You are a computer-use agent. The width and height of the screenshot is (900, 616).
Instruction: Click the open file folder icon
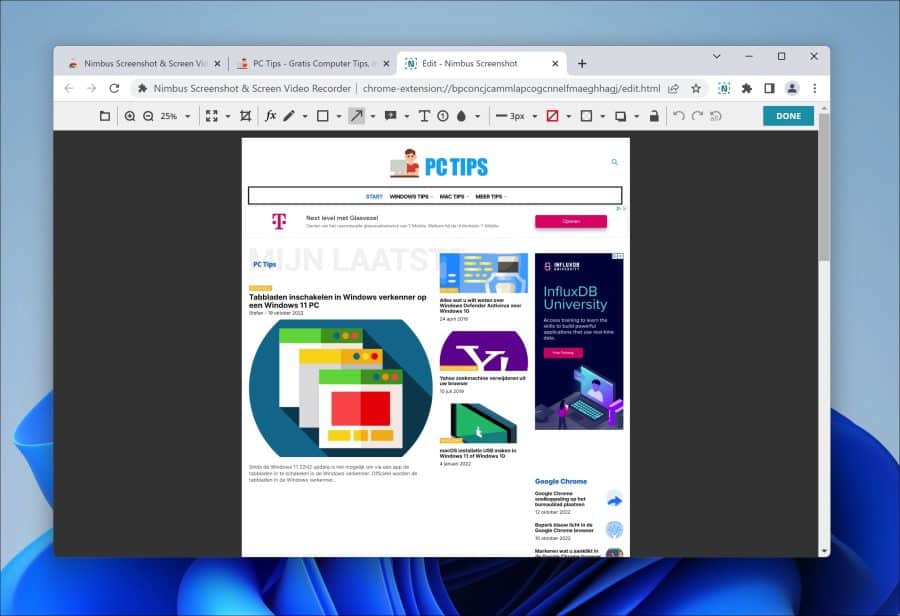click(104, 116)
